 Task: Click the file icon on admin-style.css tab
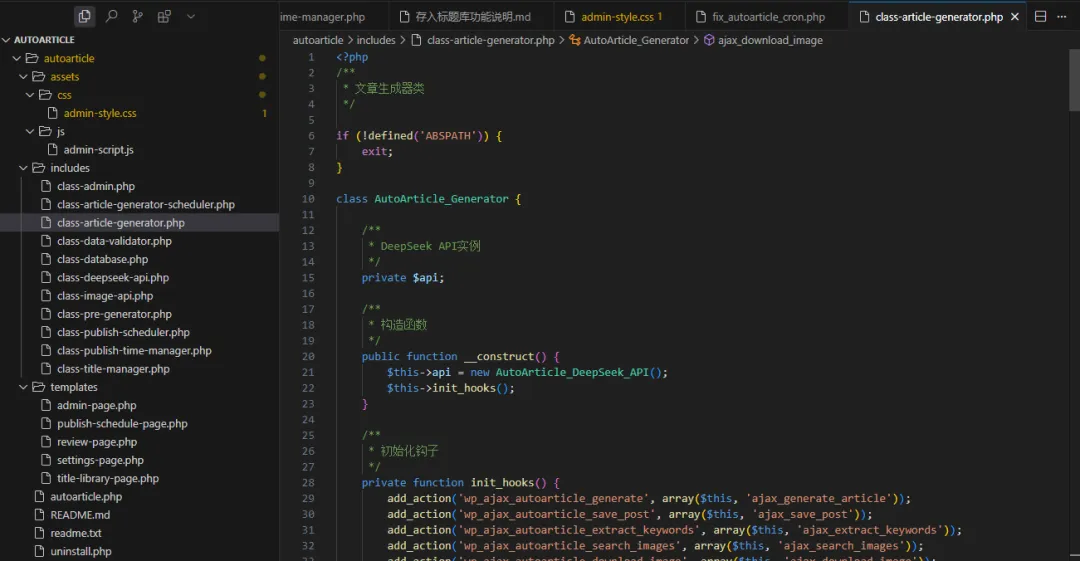pos(570,17)
